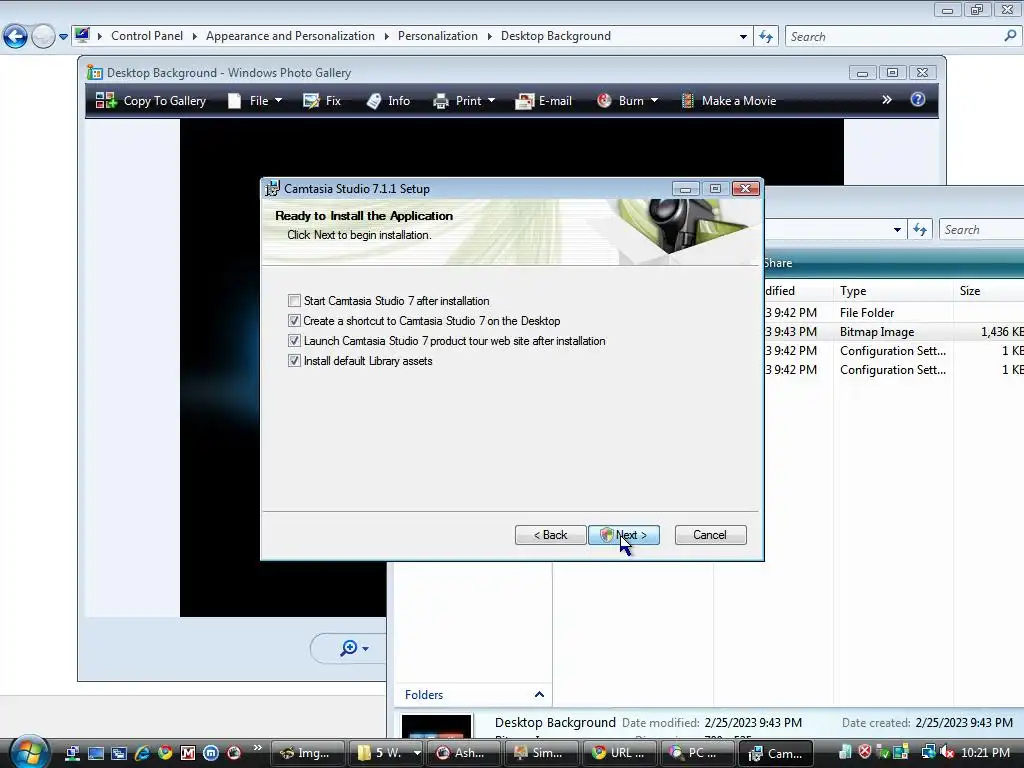Screen dimensions: 1024x768
Task: Open Fix in Photo Gallery toolbar
Action: tap(322, 101)
